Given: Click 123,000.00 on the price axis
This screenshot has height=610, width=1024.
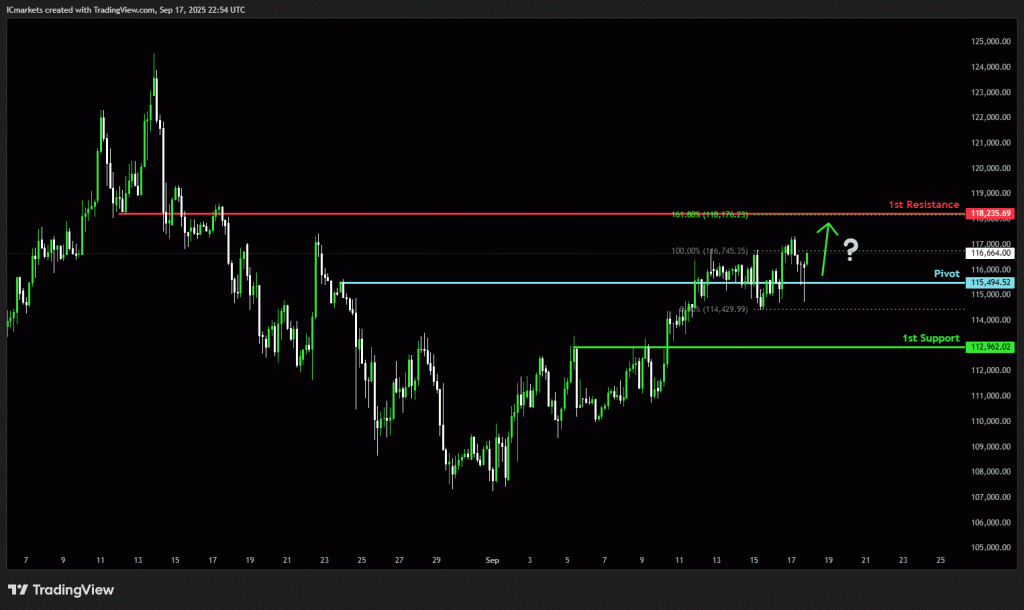Looking at the screenshot, I should (x=991, y=92).
